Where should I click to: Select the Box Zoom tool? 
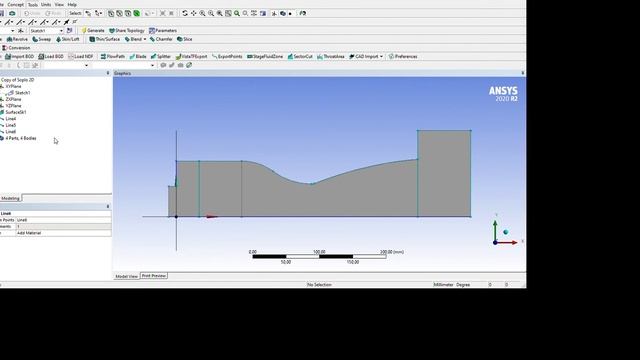point(211,13)
